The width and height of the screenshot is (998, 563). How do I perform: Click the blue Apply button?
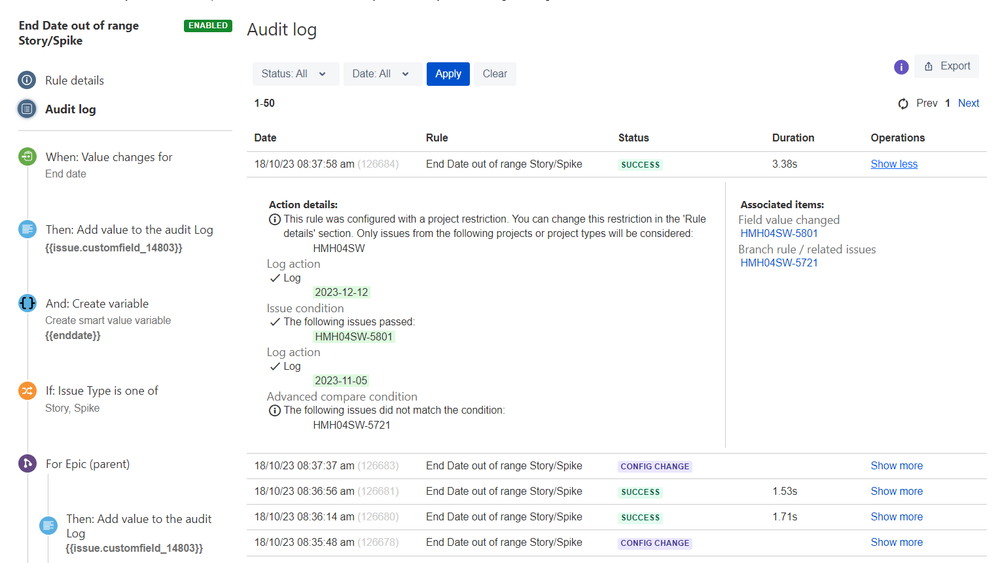(448, 74)
